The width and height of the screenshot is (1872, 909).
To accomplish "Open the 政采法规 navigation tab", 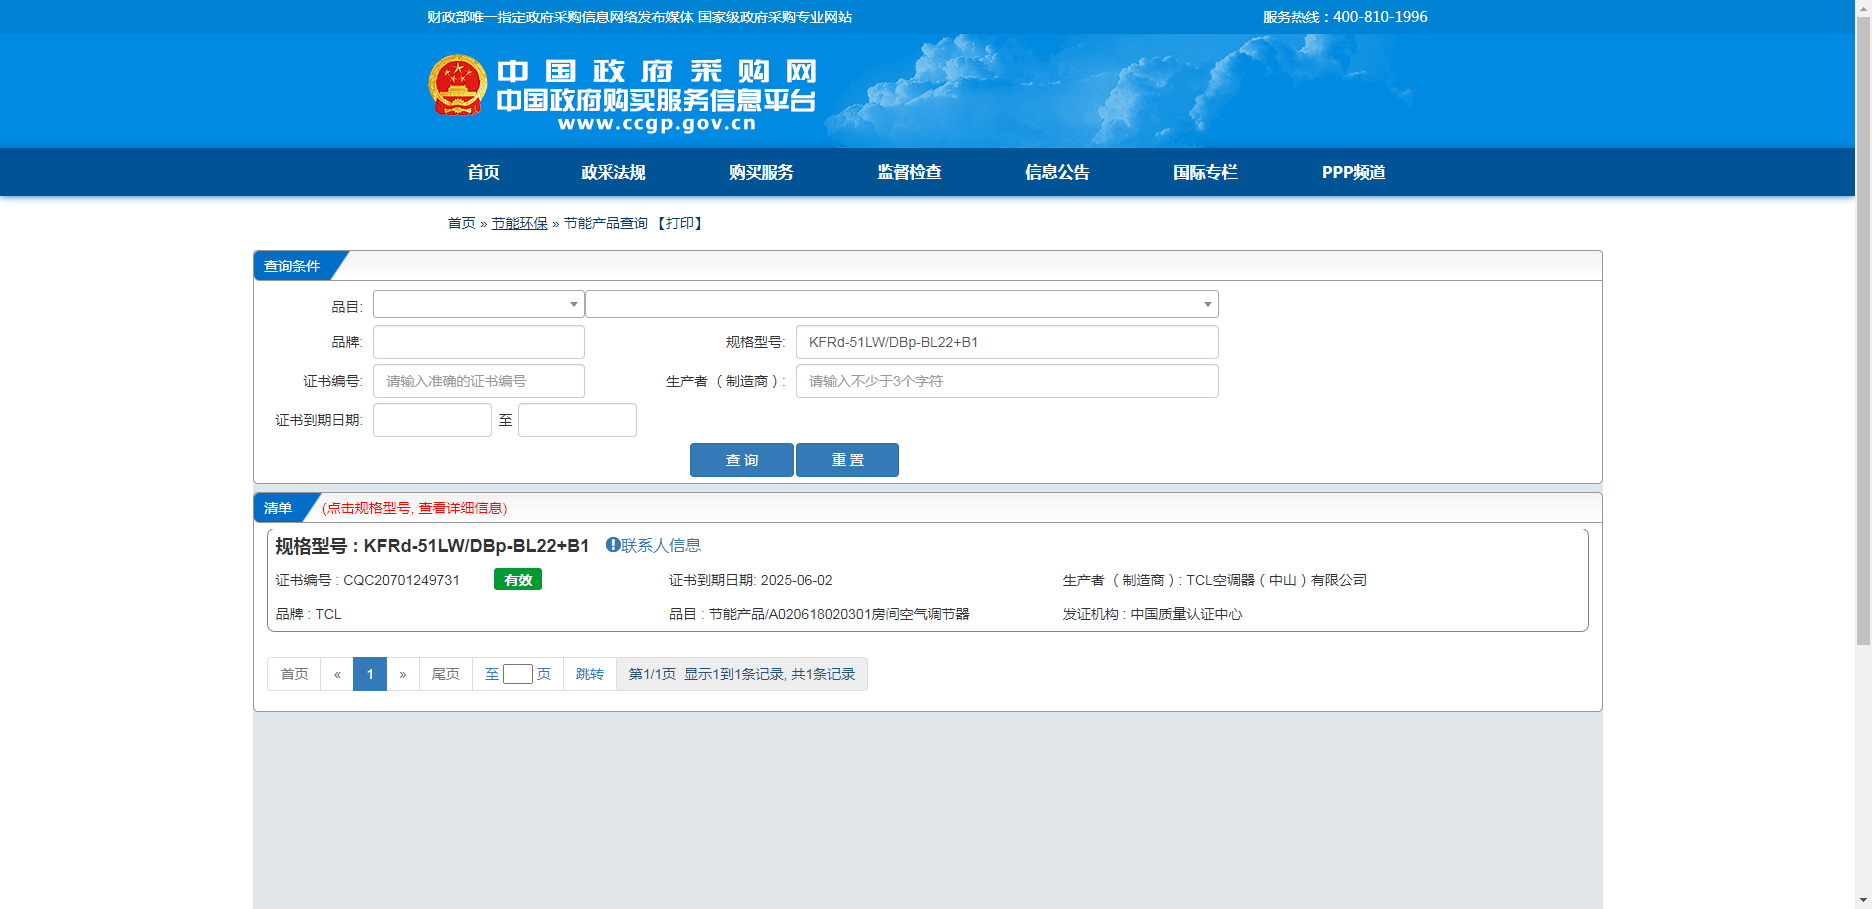I will point(613,172).
